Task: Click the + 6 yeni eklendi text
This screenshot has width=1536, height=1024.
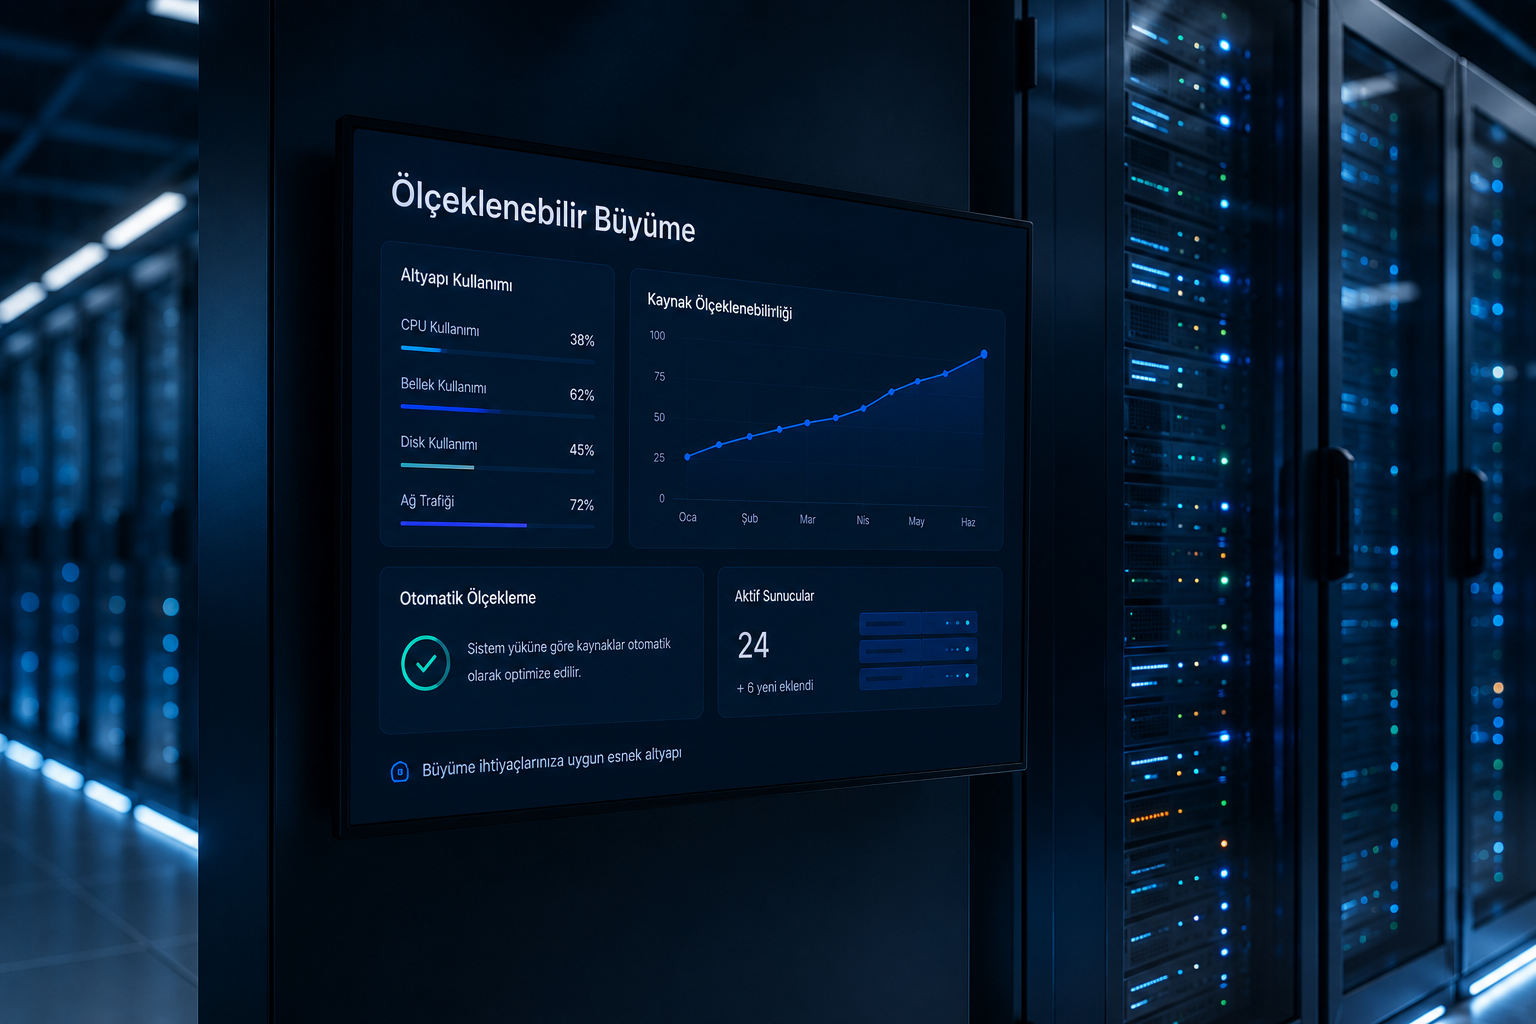Action: click(x=775, y=687)
